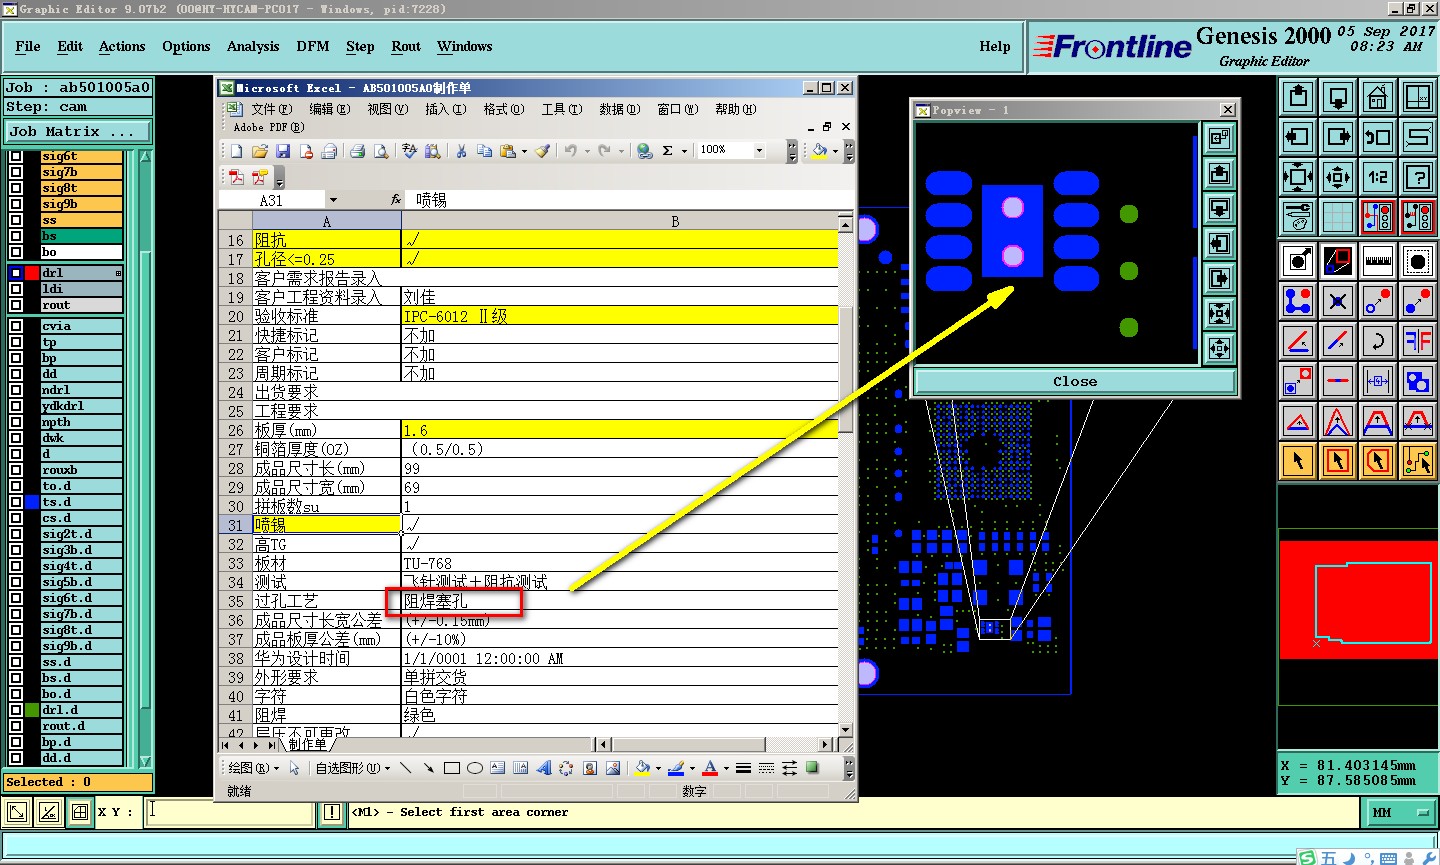Select the net selection pointer tool
The height and width of the screenshot is (865, 1440).
(1418, 461)
